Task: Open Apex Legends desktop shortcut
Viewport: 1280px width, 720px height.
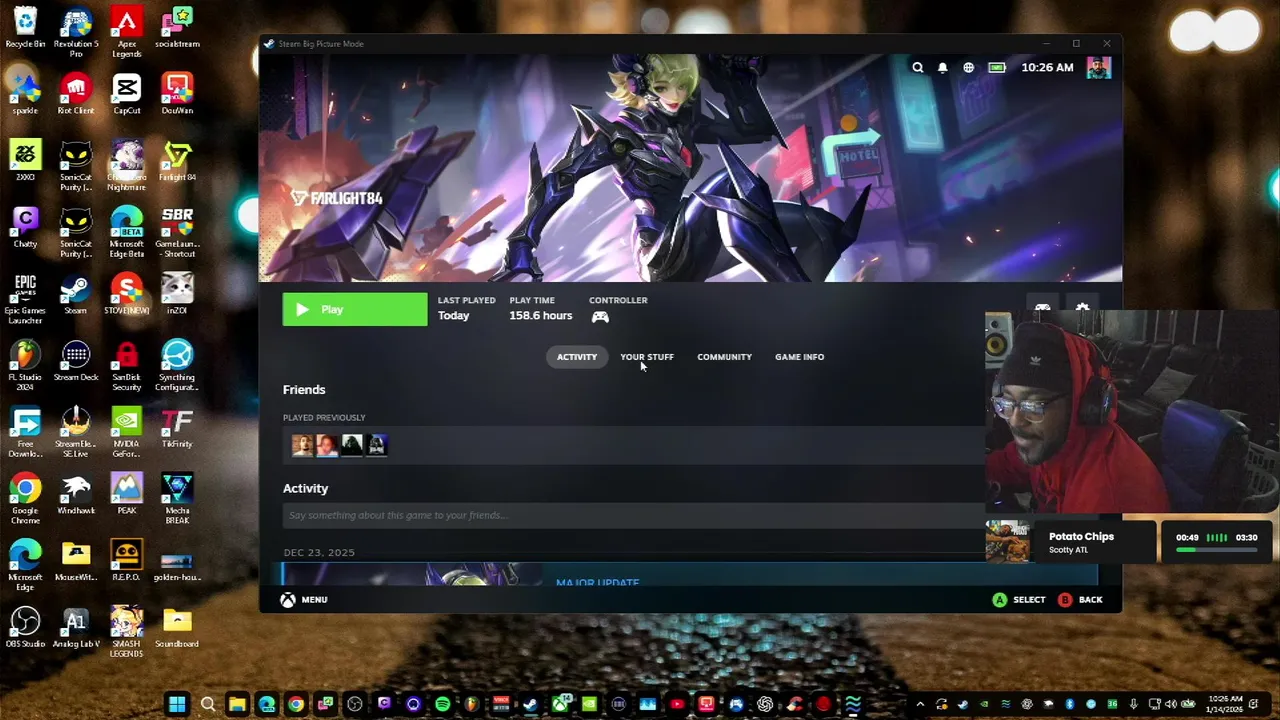Action: [x=127, y=32]
